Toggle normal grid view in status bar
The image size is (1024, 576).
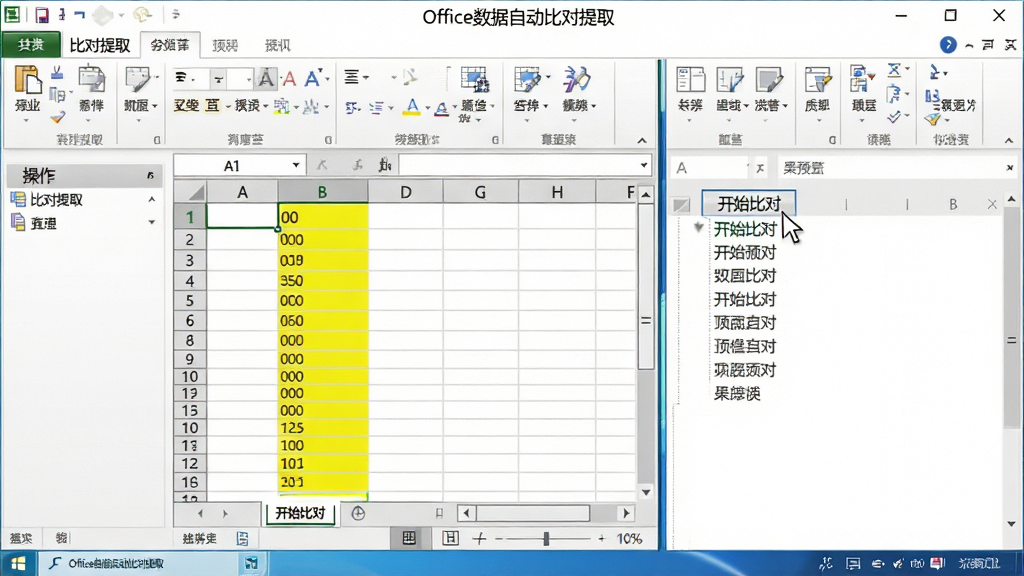[x=409, y=538]
